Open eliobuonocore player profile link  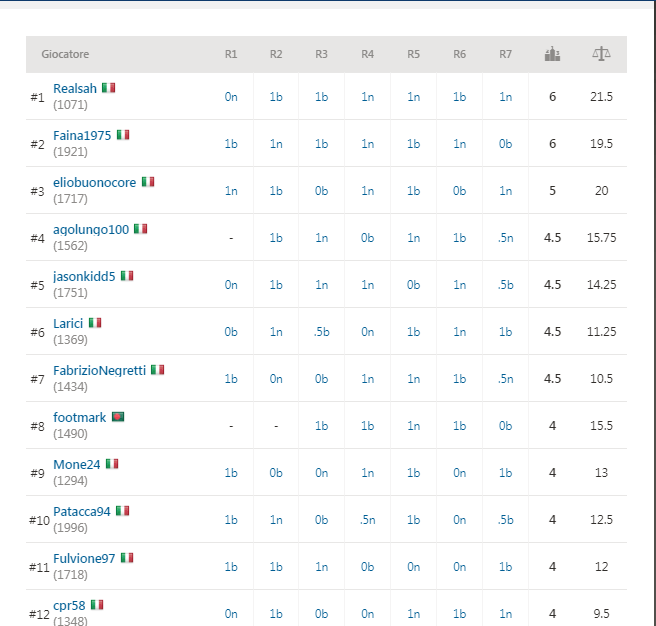point(95,182)
